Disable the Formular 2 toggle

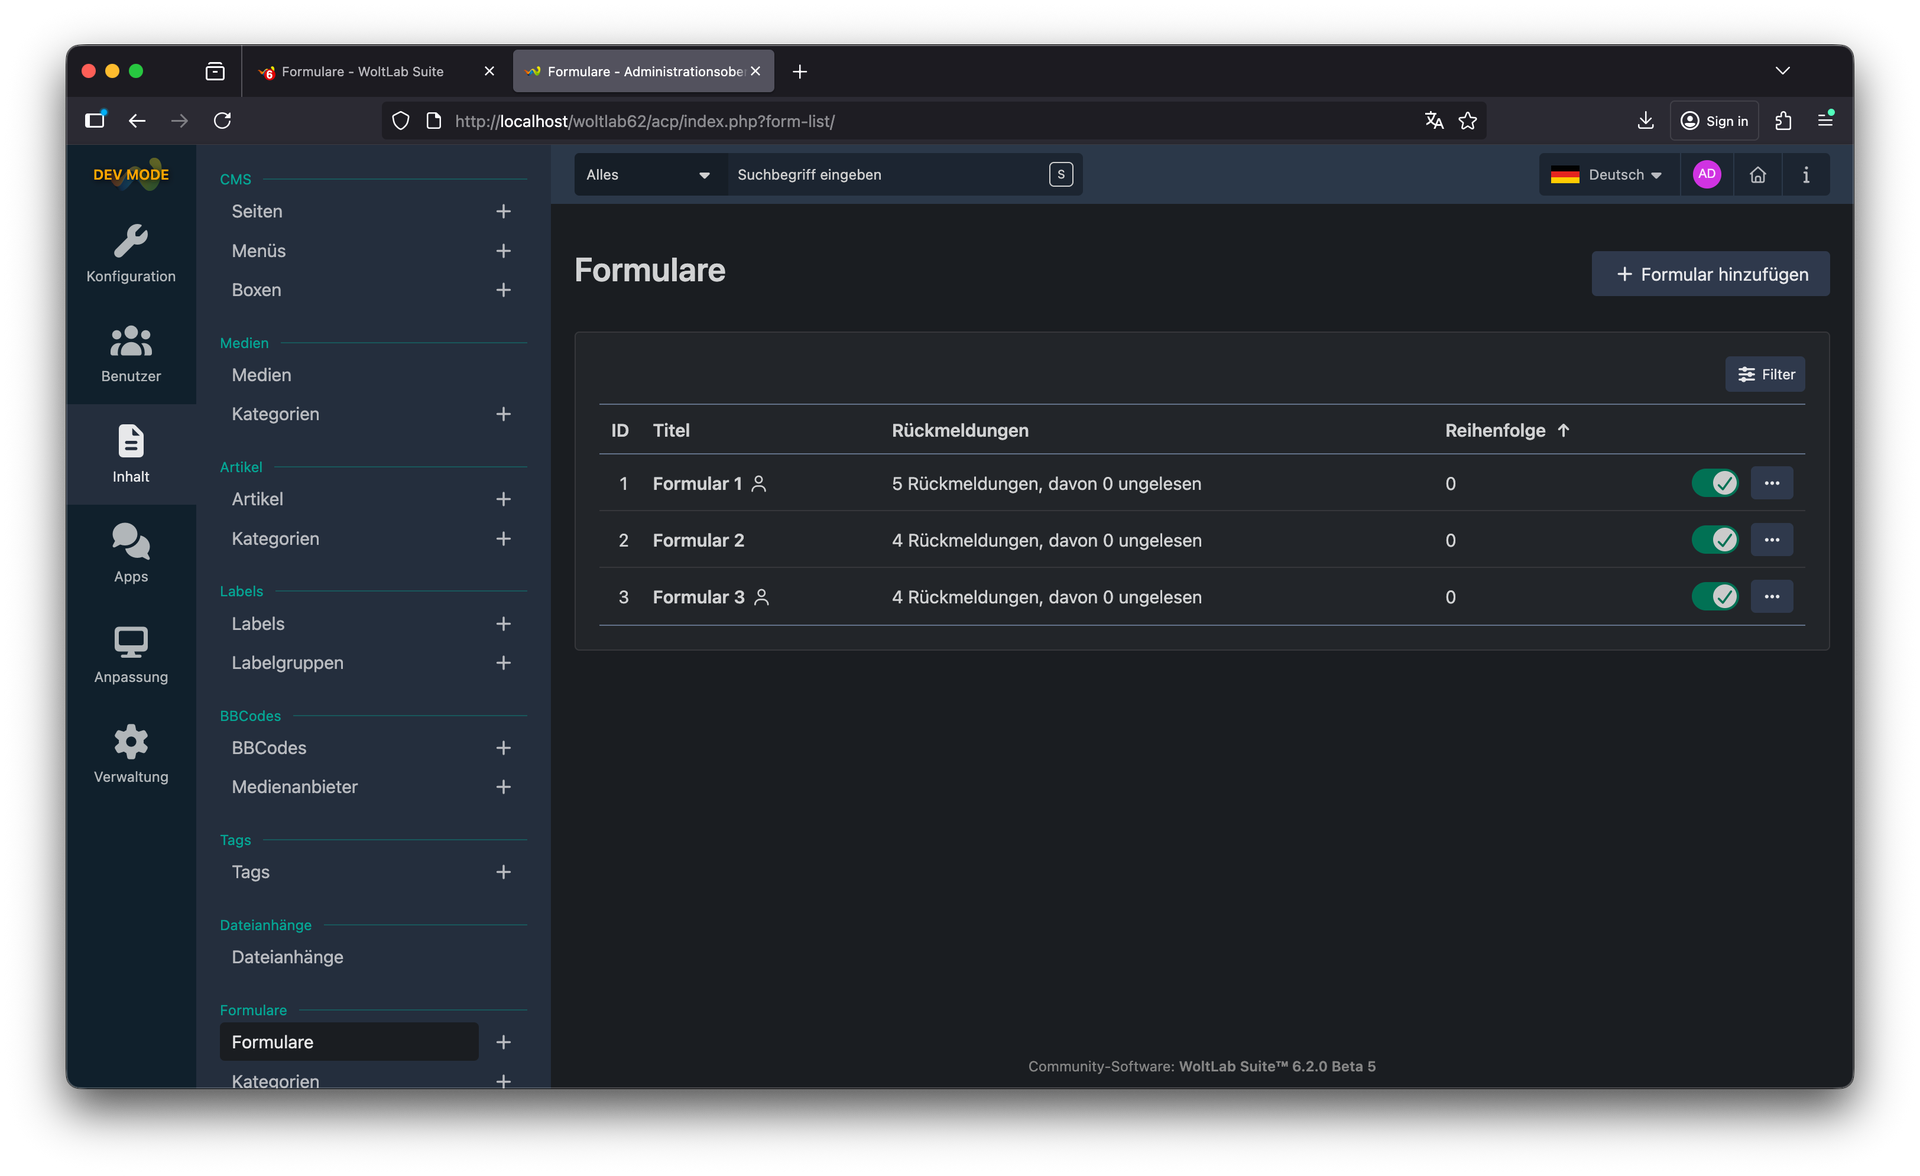click(x=1714, y=540)
